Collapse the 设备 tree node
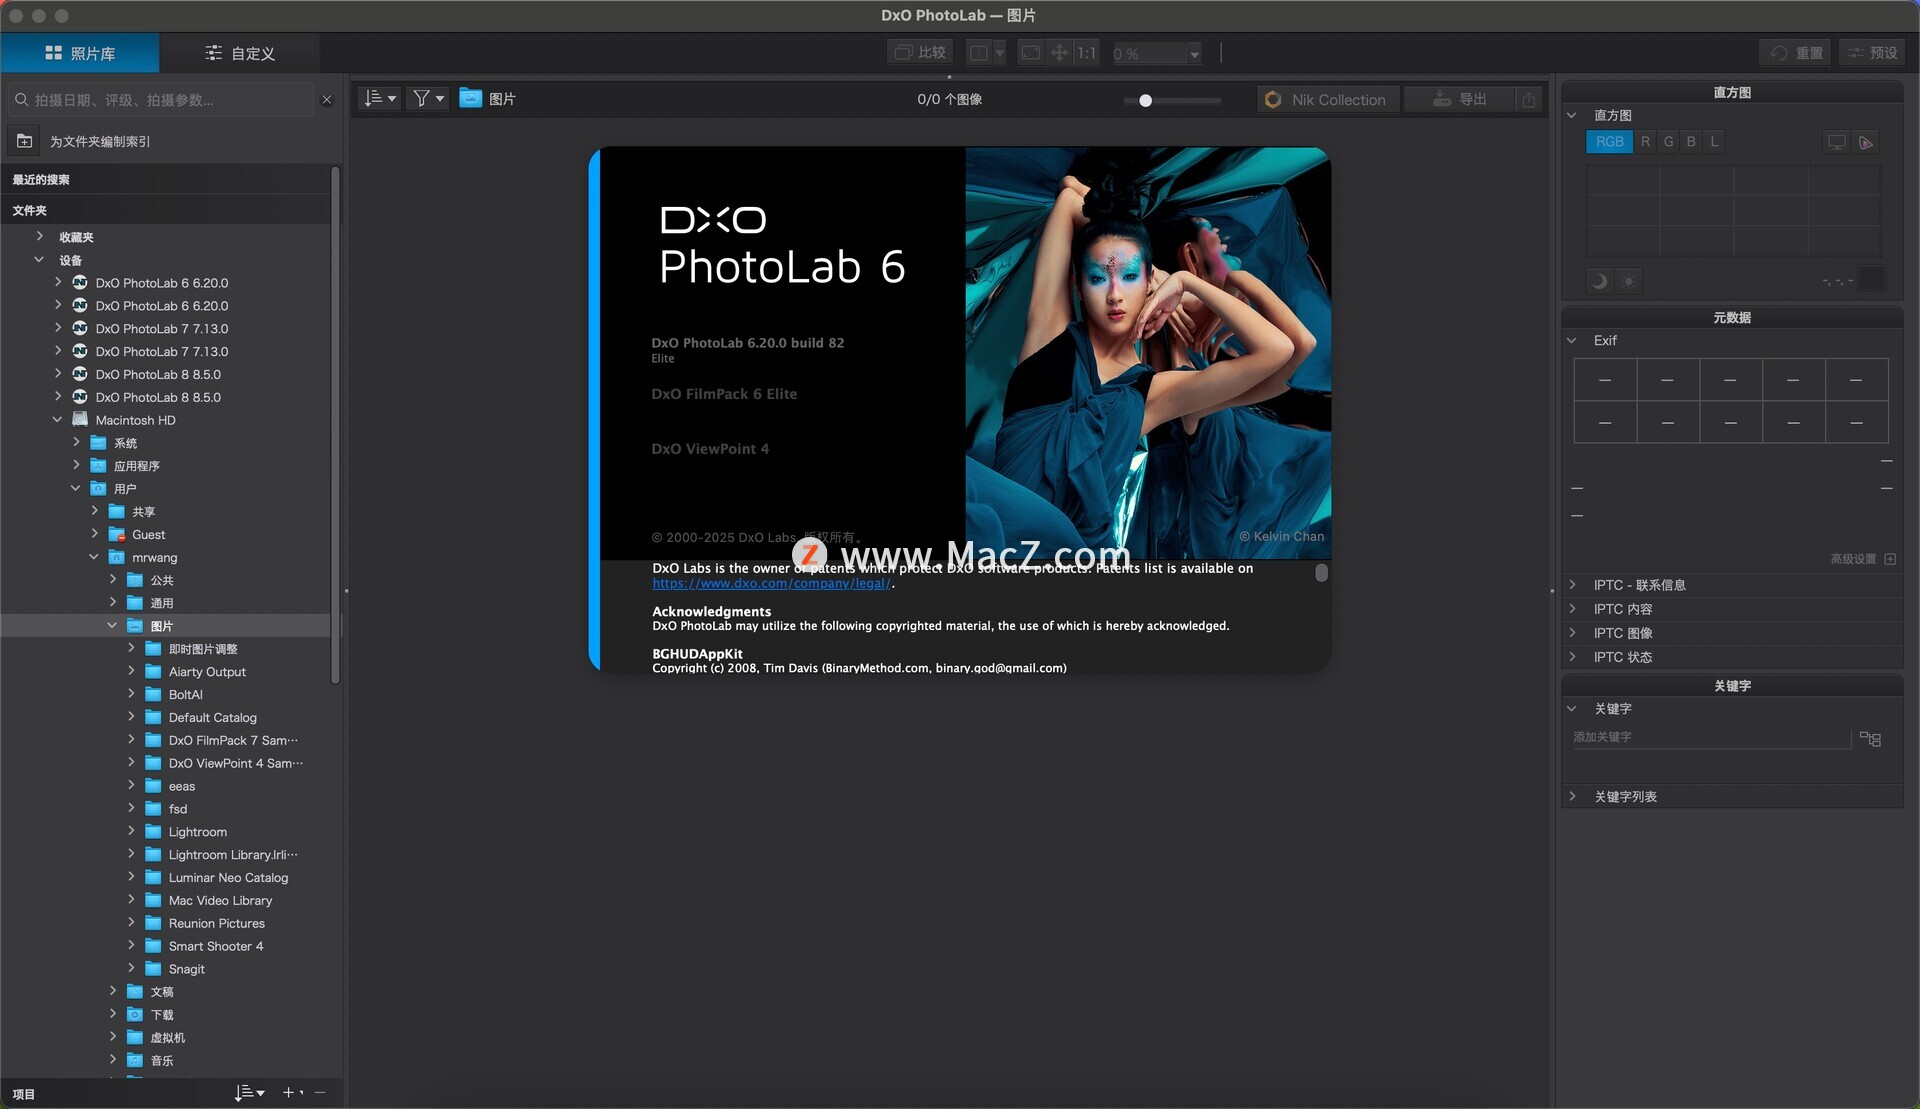 (39, 260)
